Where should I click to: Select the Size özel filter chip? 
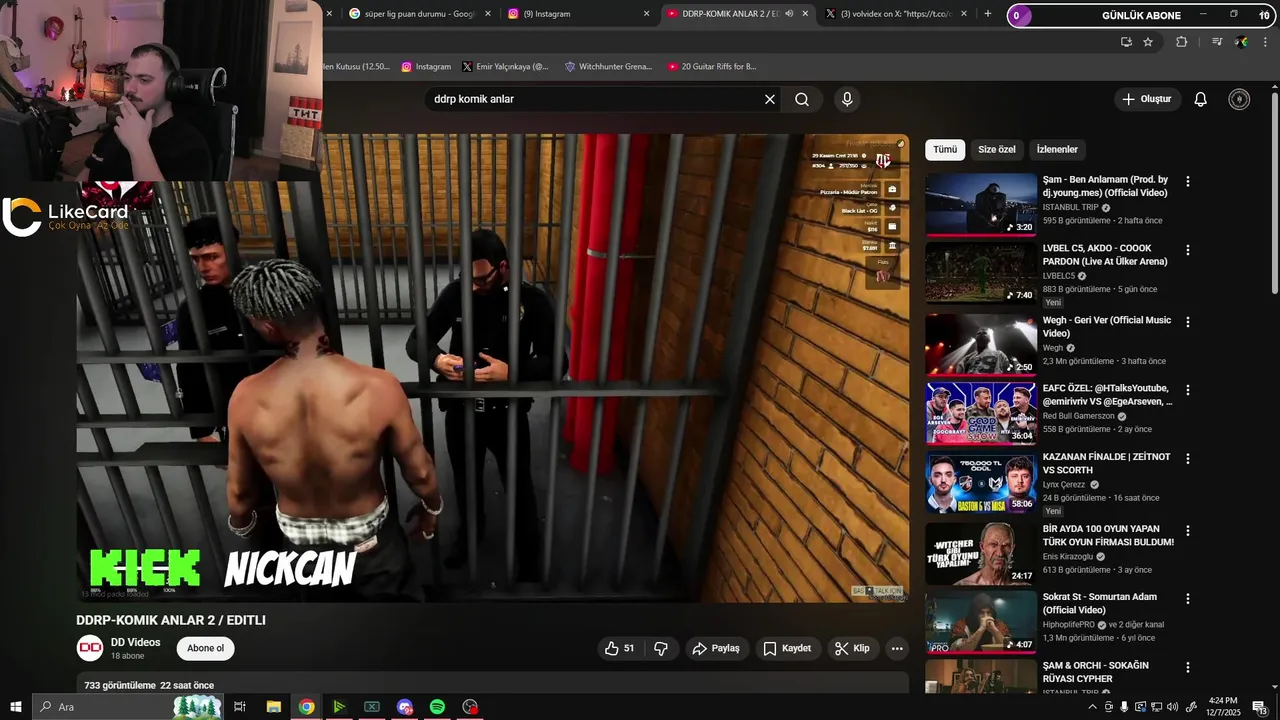[x=997, y=150]
